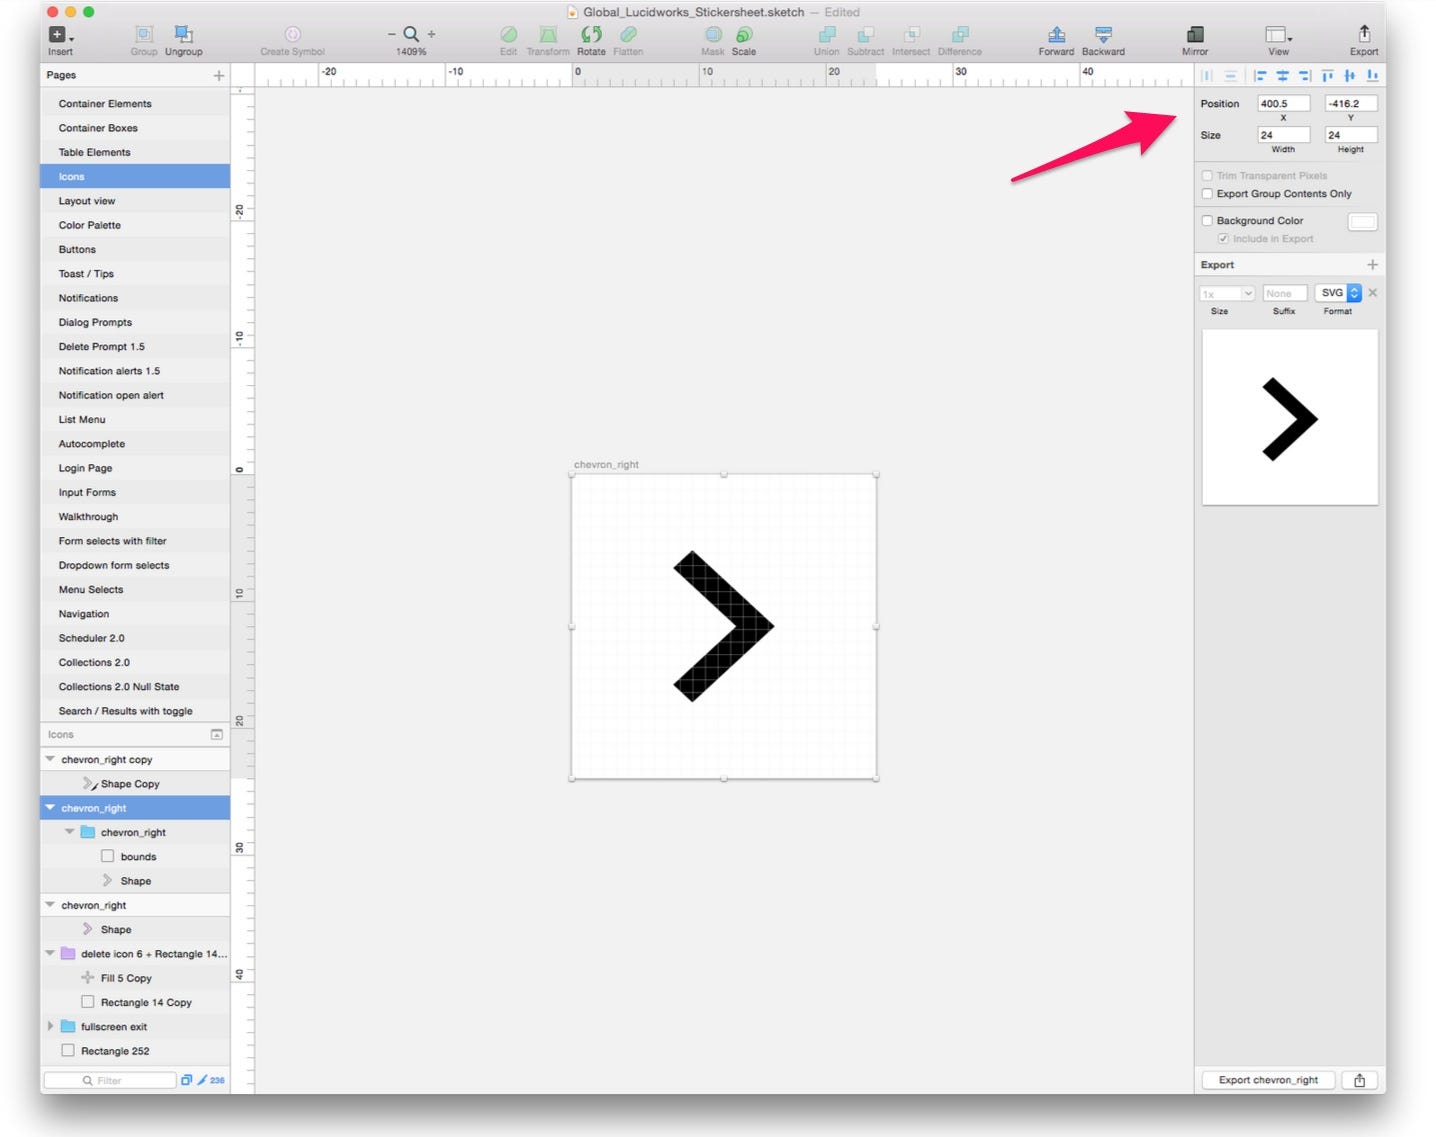Click the Height size field
Screen dimensions: 1436x1137
tap(1351, 135)
